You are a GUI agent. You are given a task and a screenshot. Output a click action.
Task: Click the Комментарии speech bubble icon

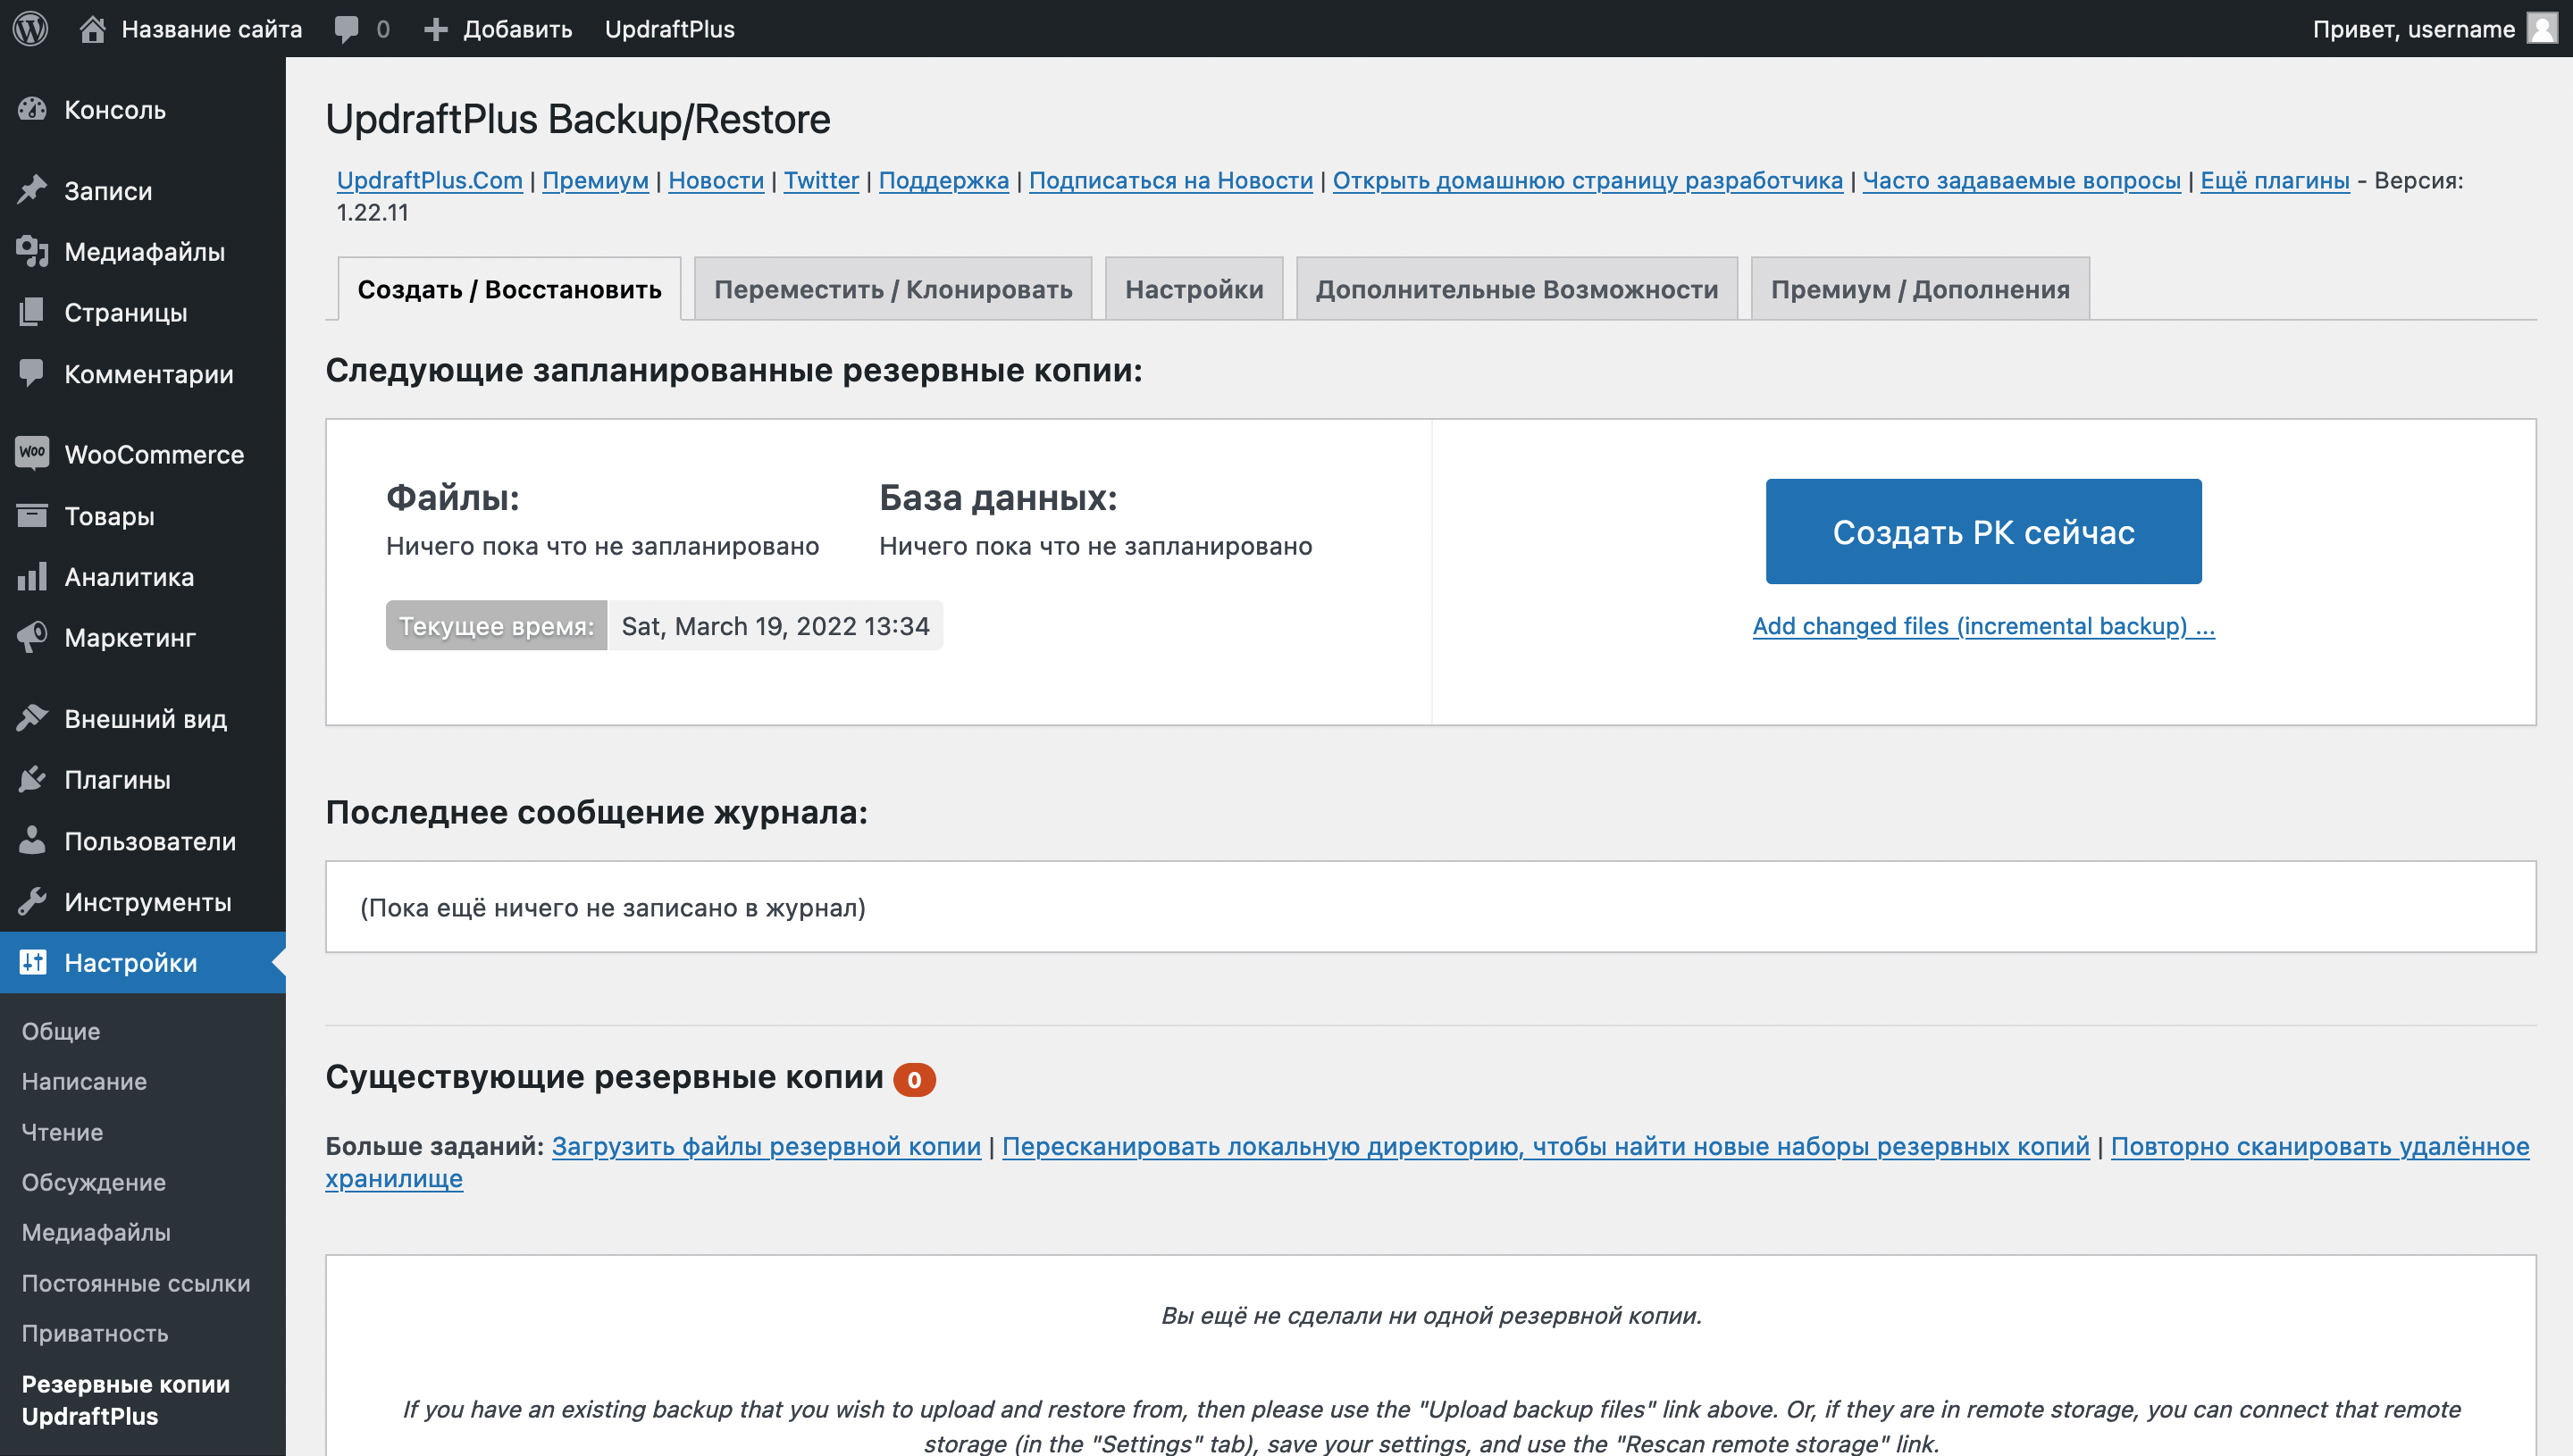coord(32,373)
